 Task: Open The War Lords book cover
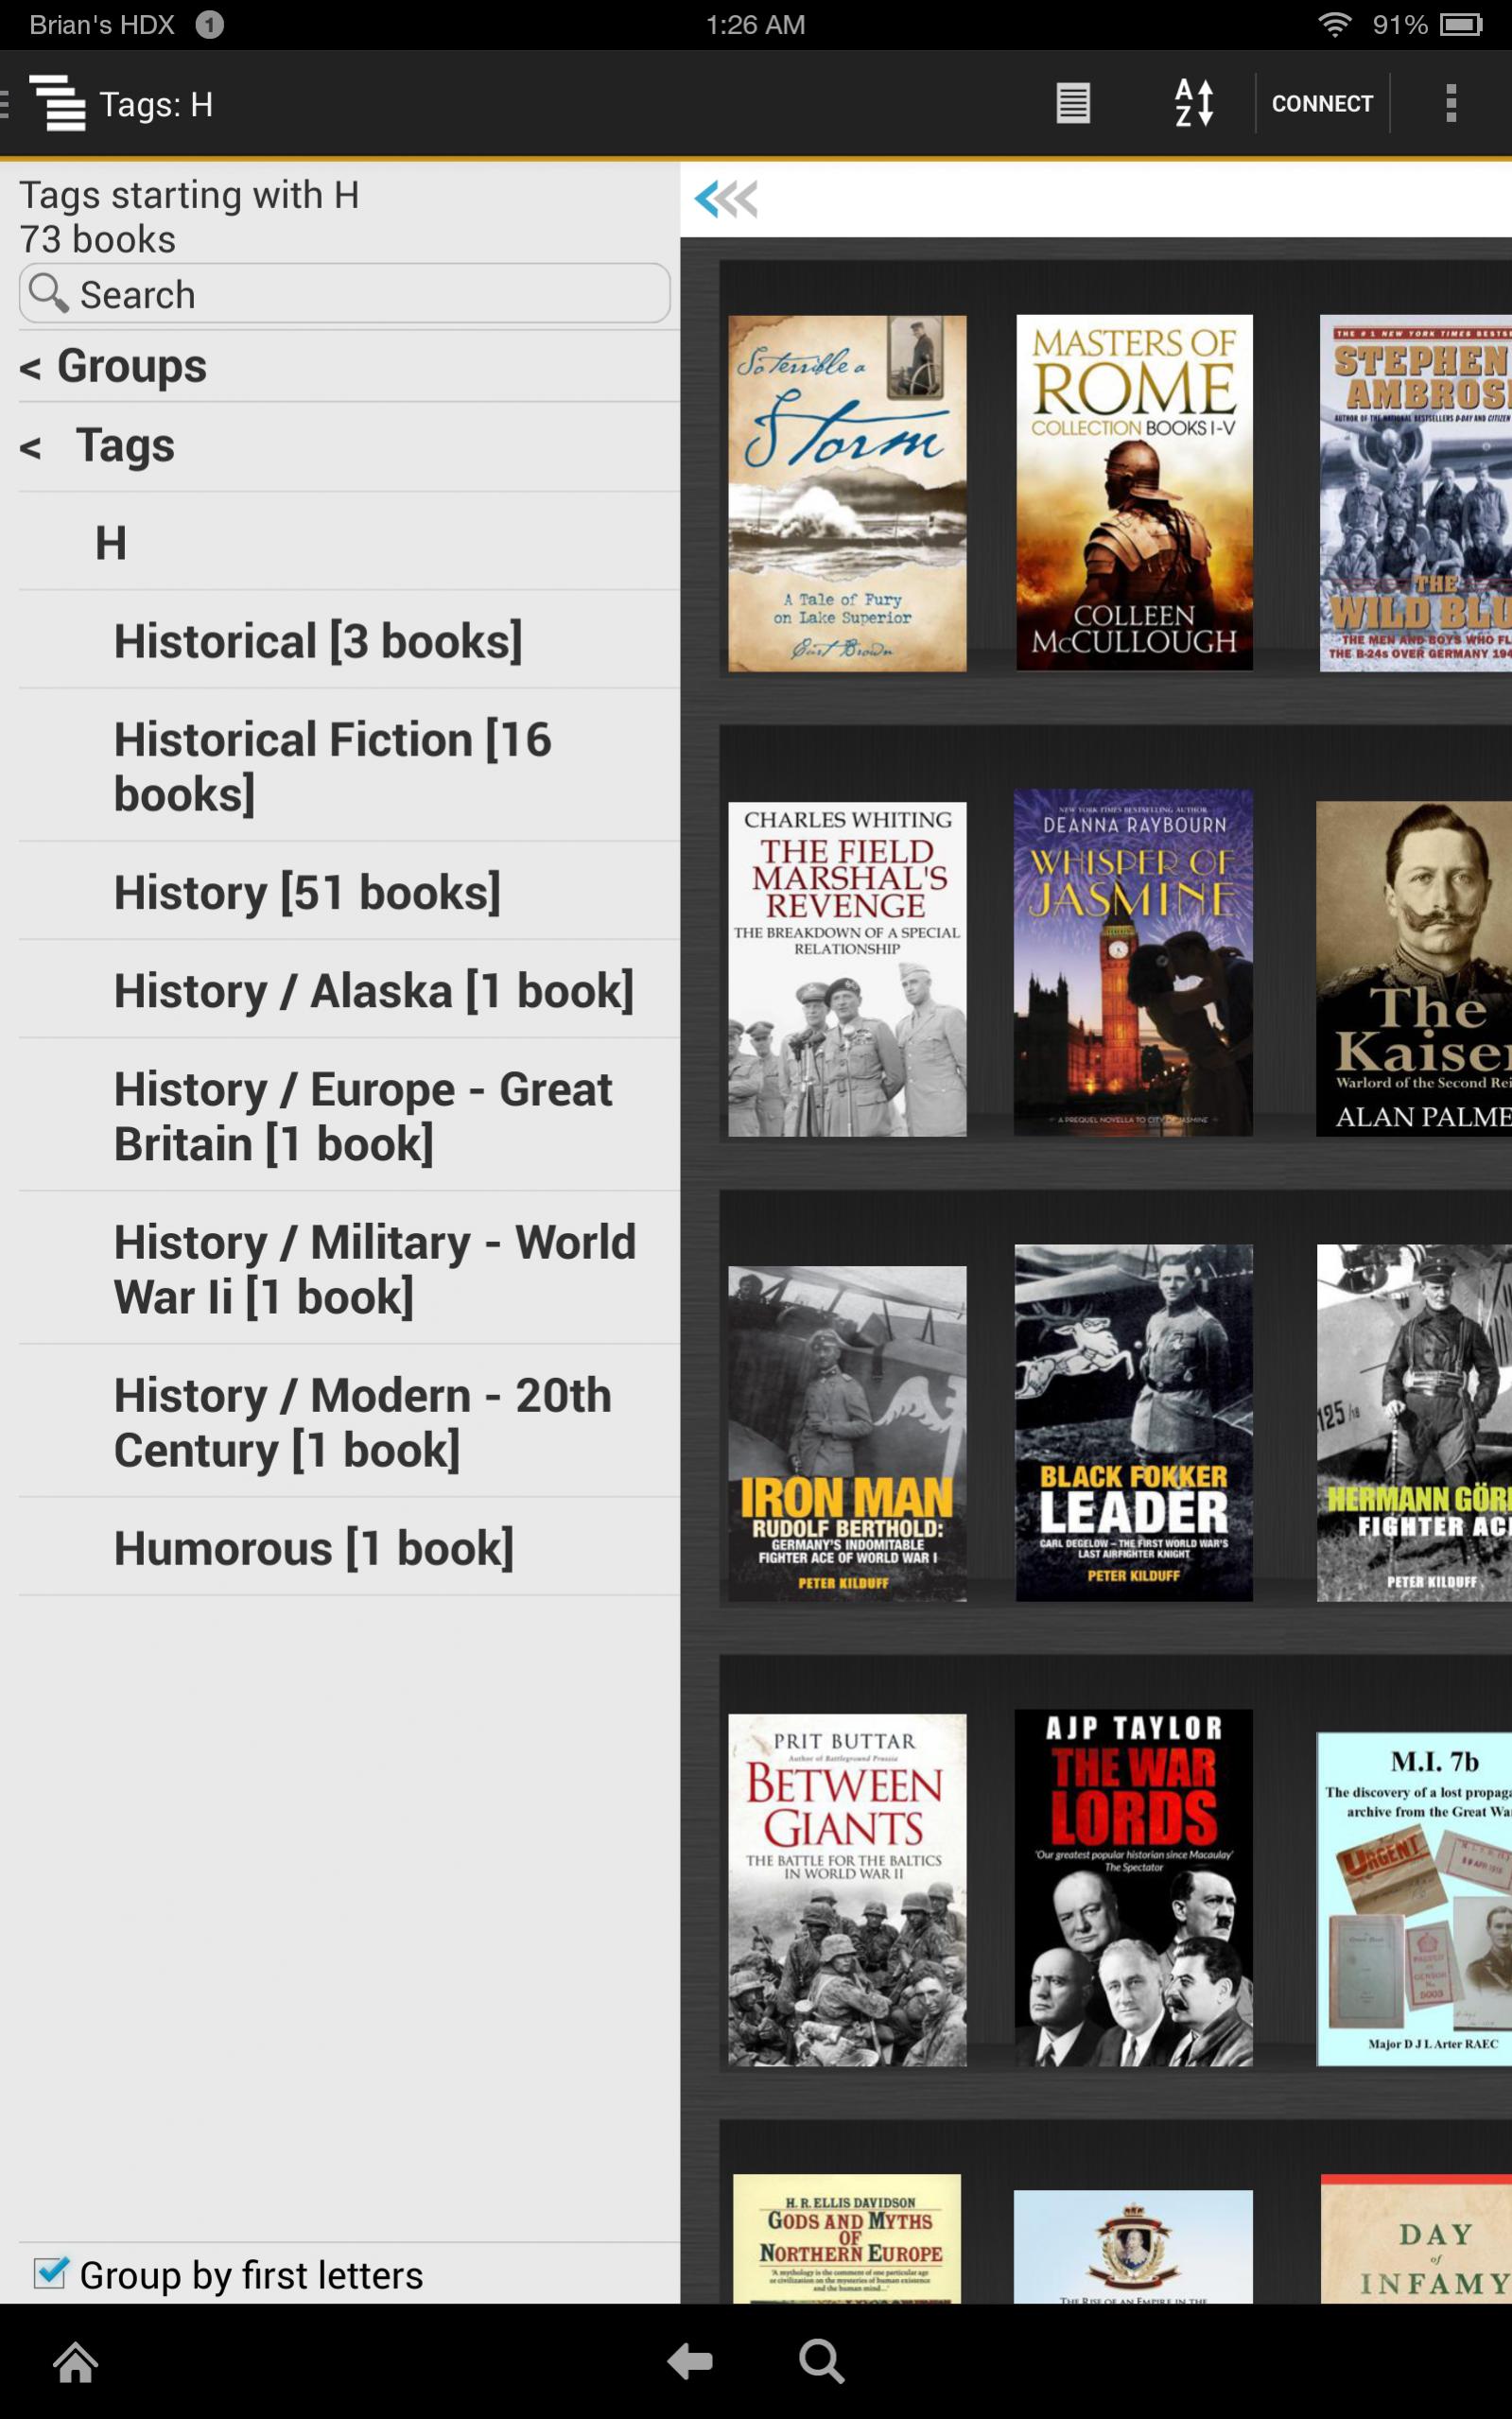1134,1888
